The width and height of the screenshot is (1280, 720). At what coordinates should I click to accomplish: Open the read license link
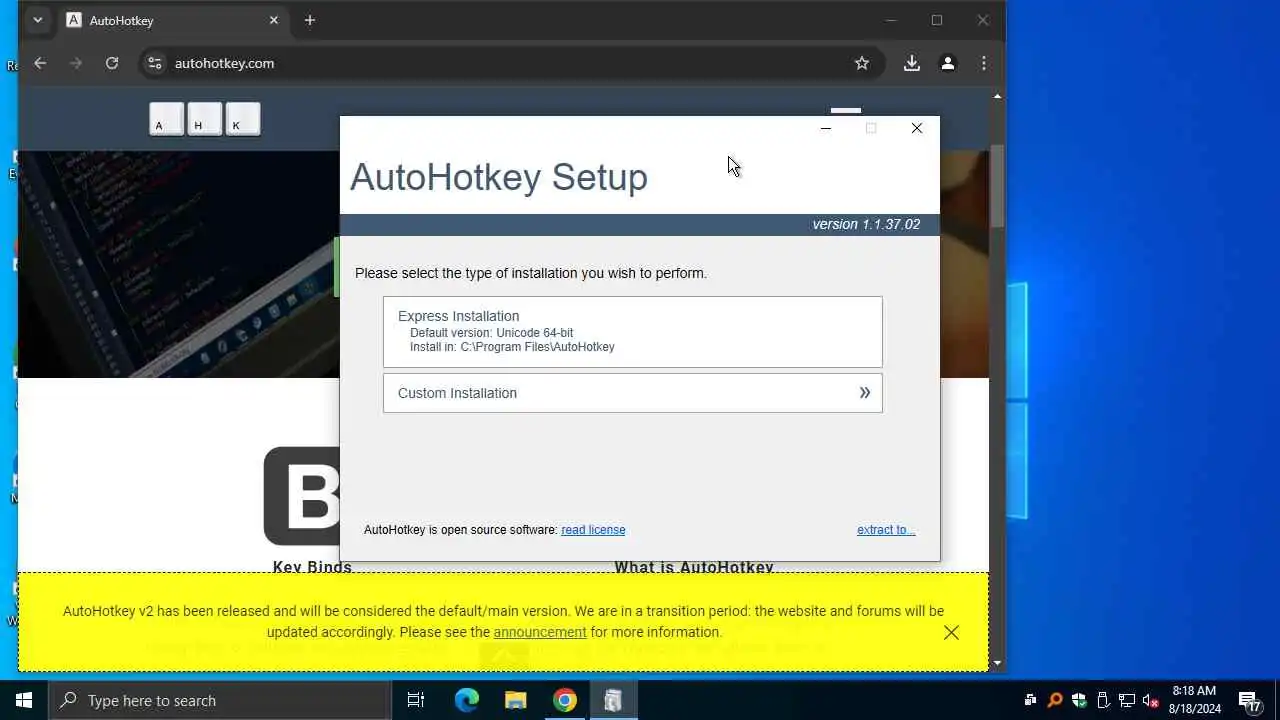(593, 530)
